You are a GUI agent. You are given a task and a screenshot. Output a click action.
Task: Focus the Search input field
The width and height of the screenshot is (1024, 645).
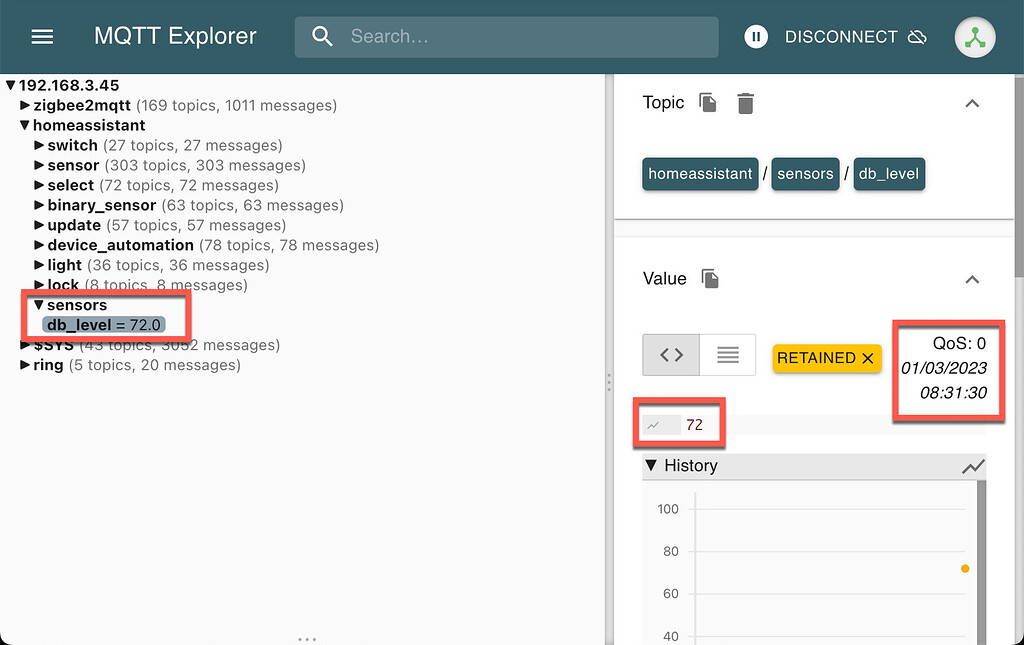pos(506,37)
